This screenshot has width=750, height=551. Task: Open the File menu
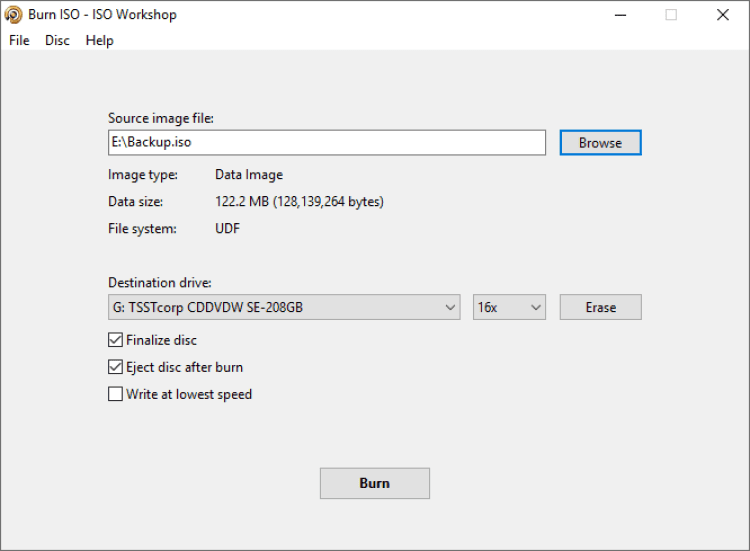(19, 40)
